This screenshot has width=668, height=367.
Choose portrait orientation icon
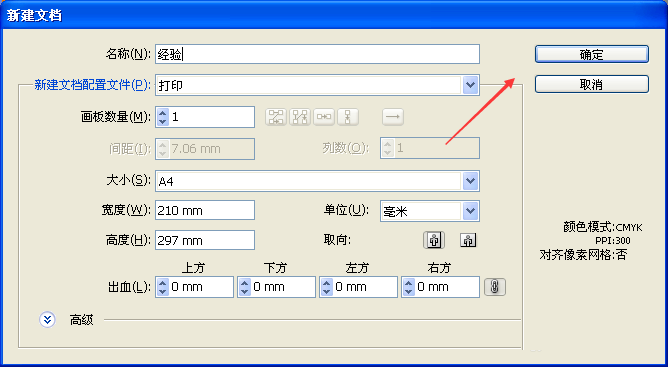[434, 240]
